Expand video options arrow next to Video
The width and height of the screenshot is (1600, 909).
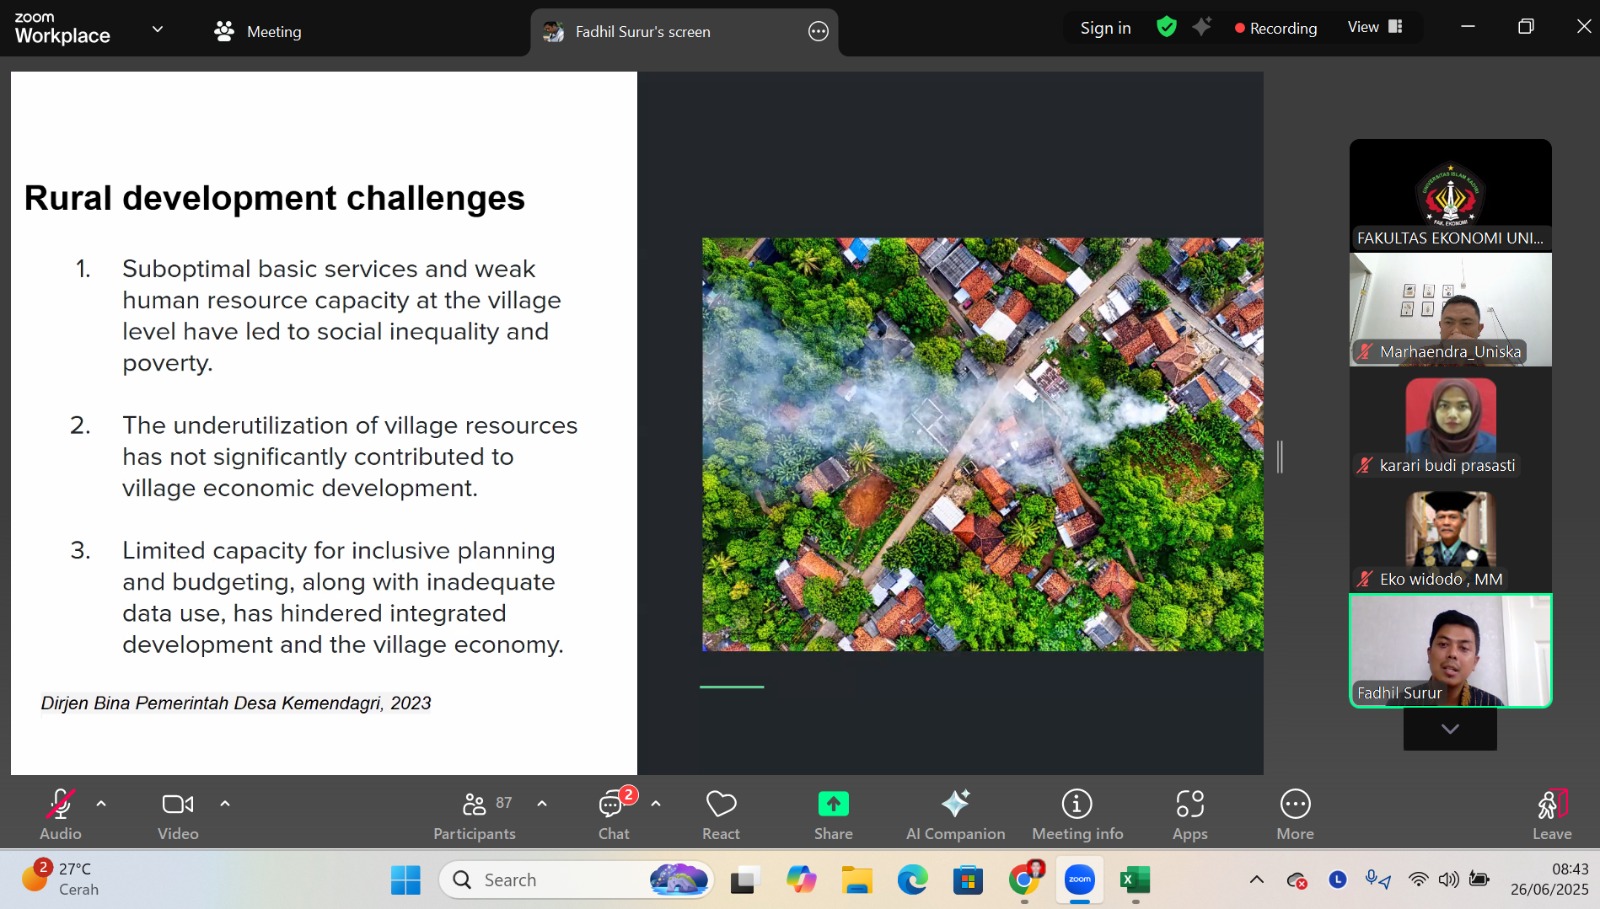(225, 803)
